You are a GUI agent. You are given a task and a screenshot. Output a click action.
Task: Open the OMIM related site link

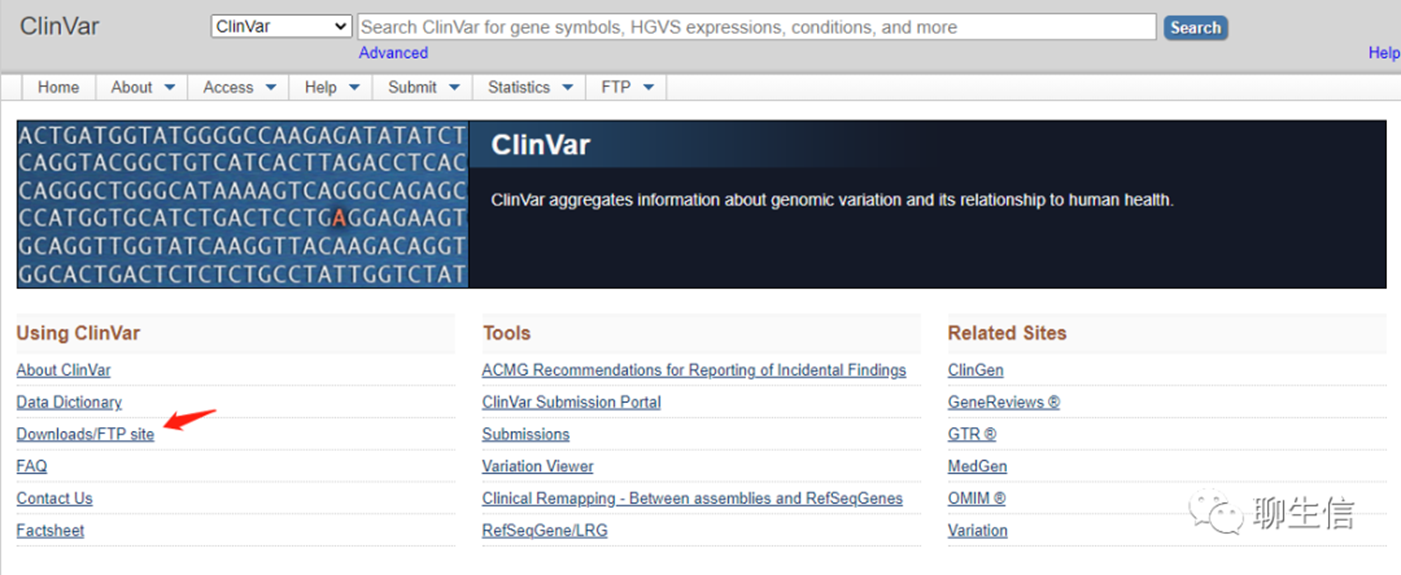click(976, 498)
